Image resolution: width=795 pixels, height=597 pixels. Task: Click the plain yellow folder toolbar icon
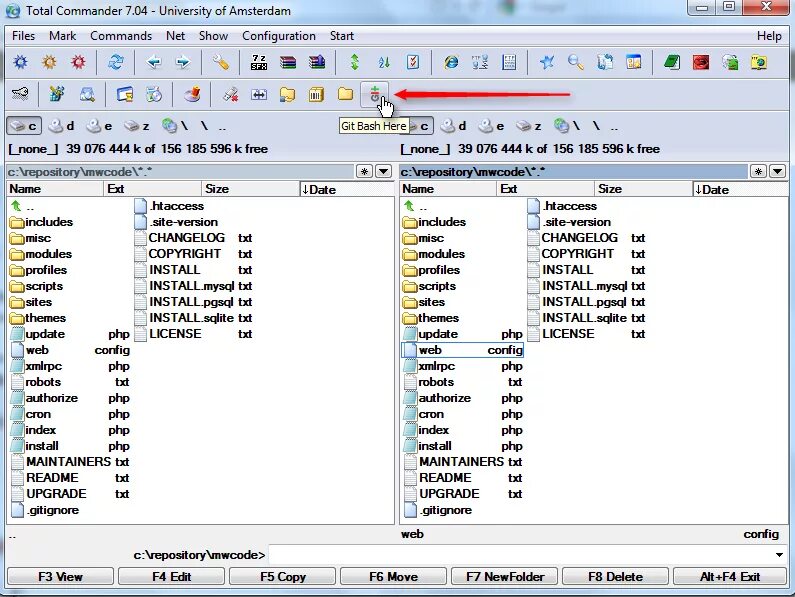[345, 94]
